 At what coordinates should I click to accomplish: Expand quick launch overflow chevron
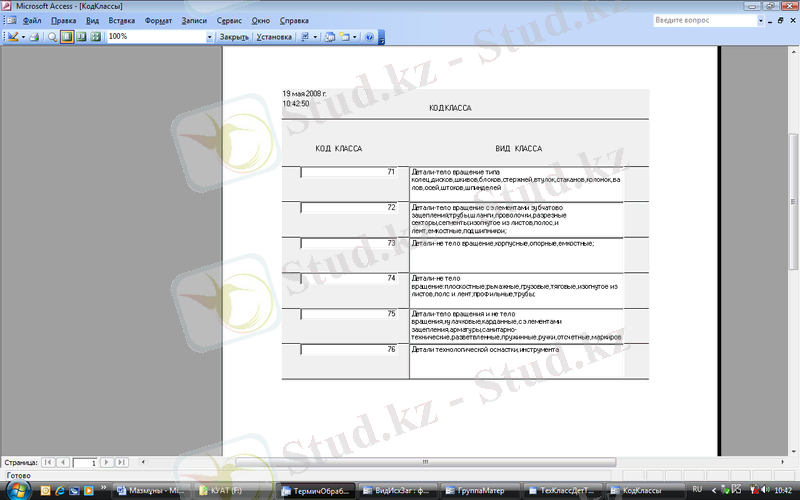tap(104, 488)
